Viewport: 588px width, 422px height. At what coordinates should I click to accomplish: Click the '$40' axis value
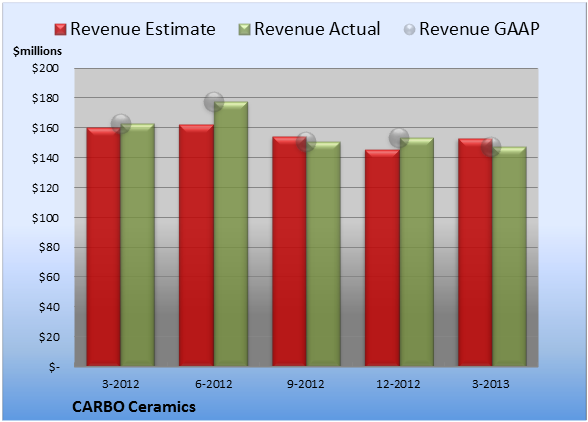pyautogui.click(x=49, y=307)
